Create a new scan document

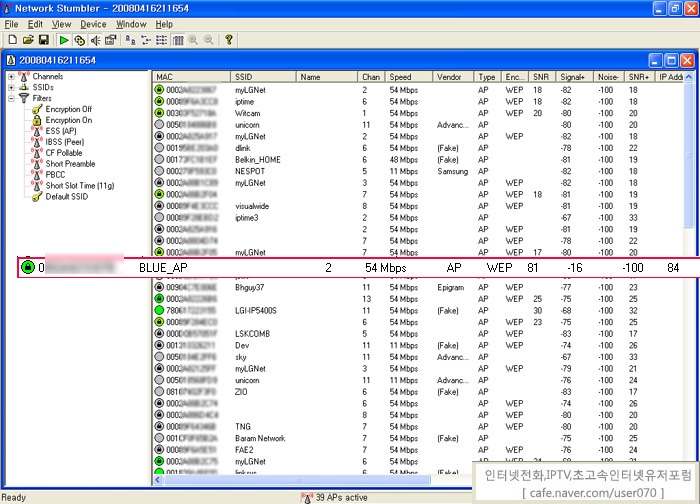tap(12, 40)
